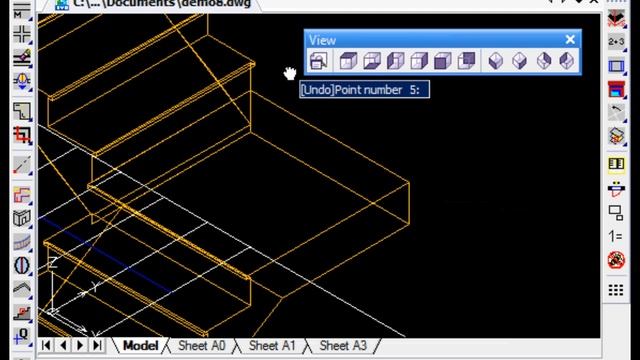Click the red prohibited circle icon
This screenshot has width=640, height=360.
tap(616, 260)
